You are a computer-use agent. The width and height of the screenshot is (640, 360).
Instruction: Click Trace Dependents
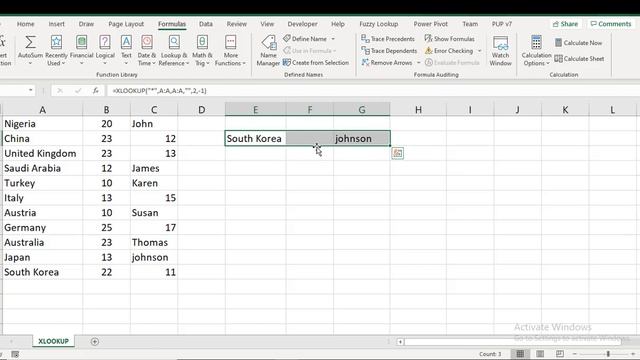389,51
